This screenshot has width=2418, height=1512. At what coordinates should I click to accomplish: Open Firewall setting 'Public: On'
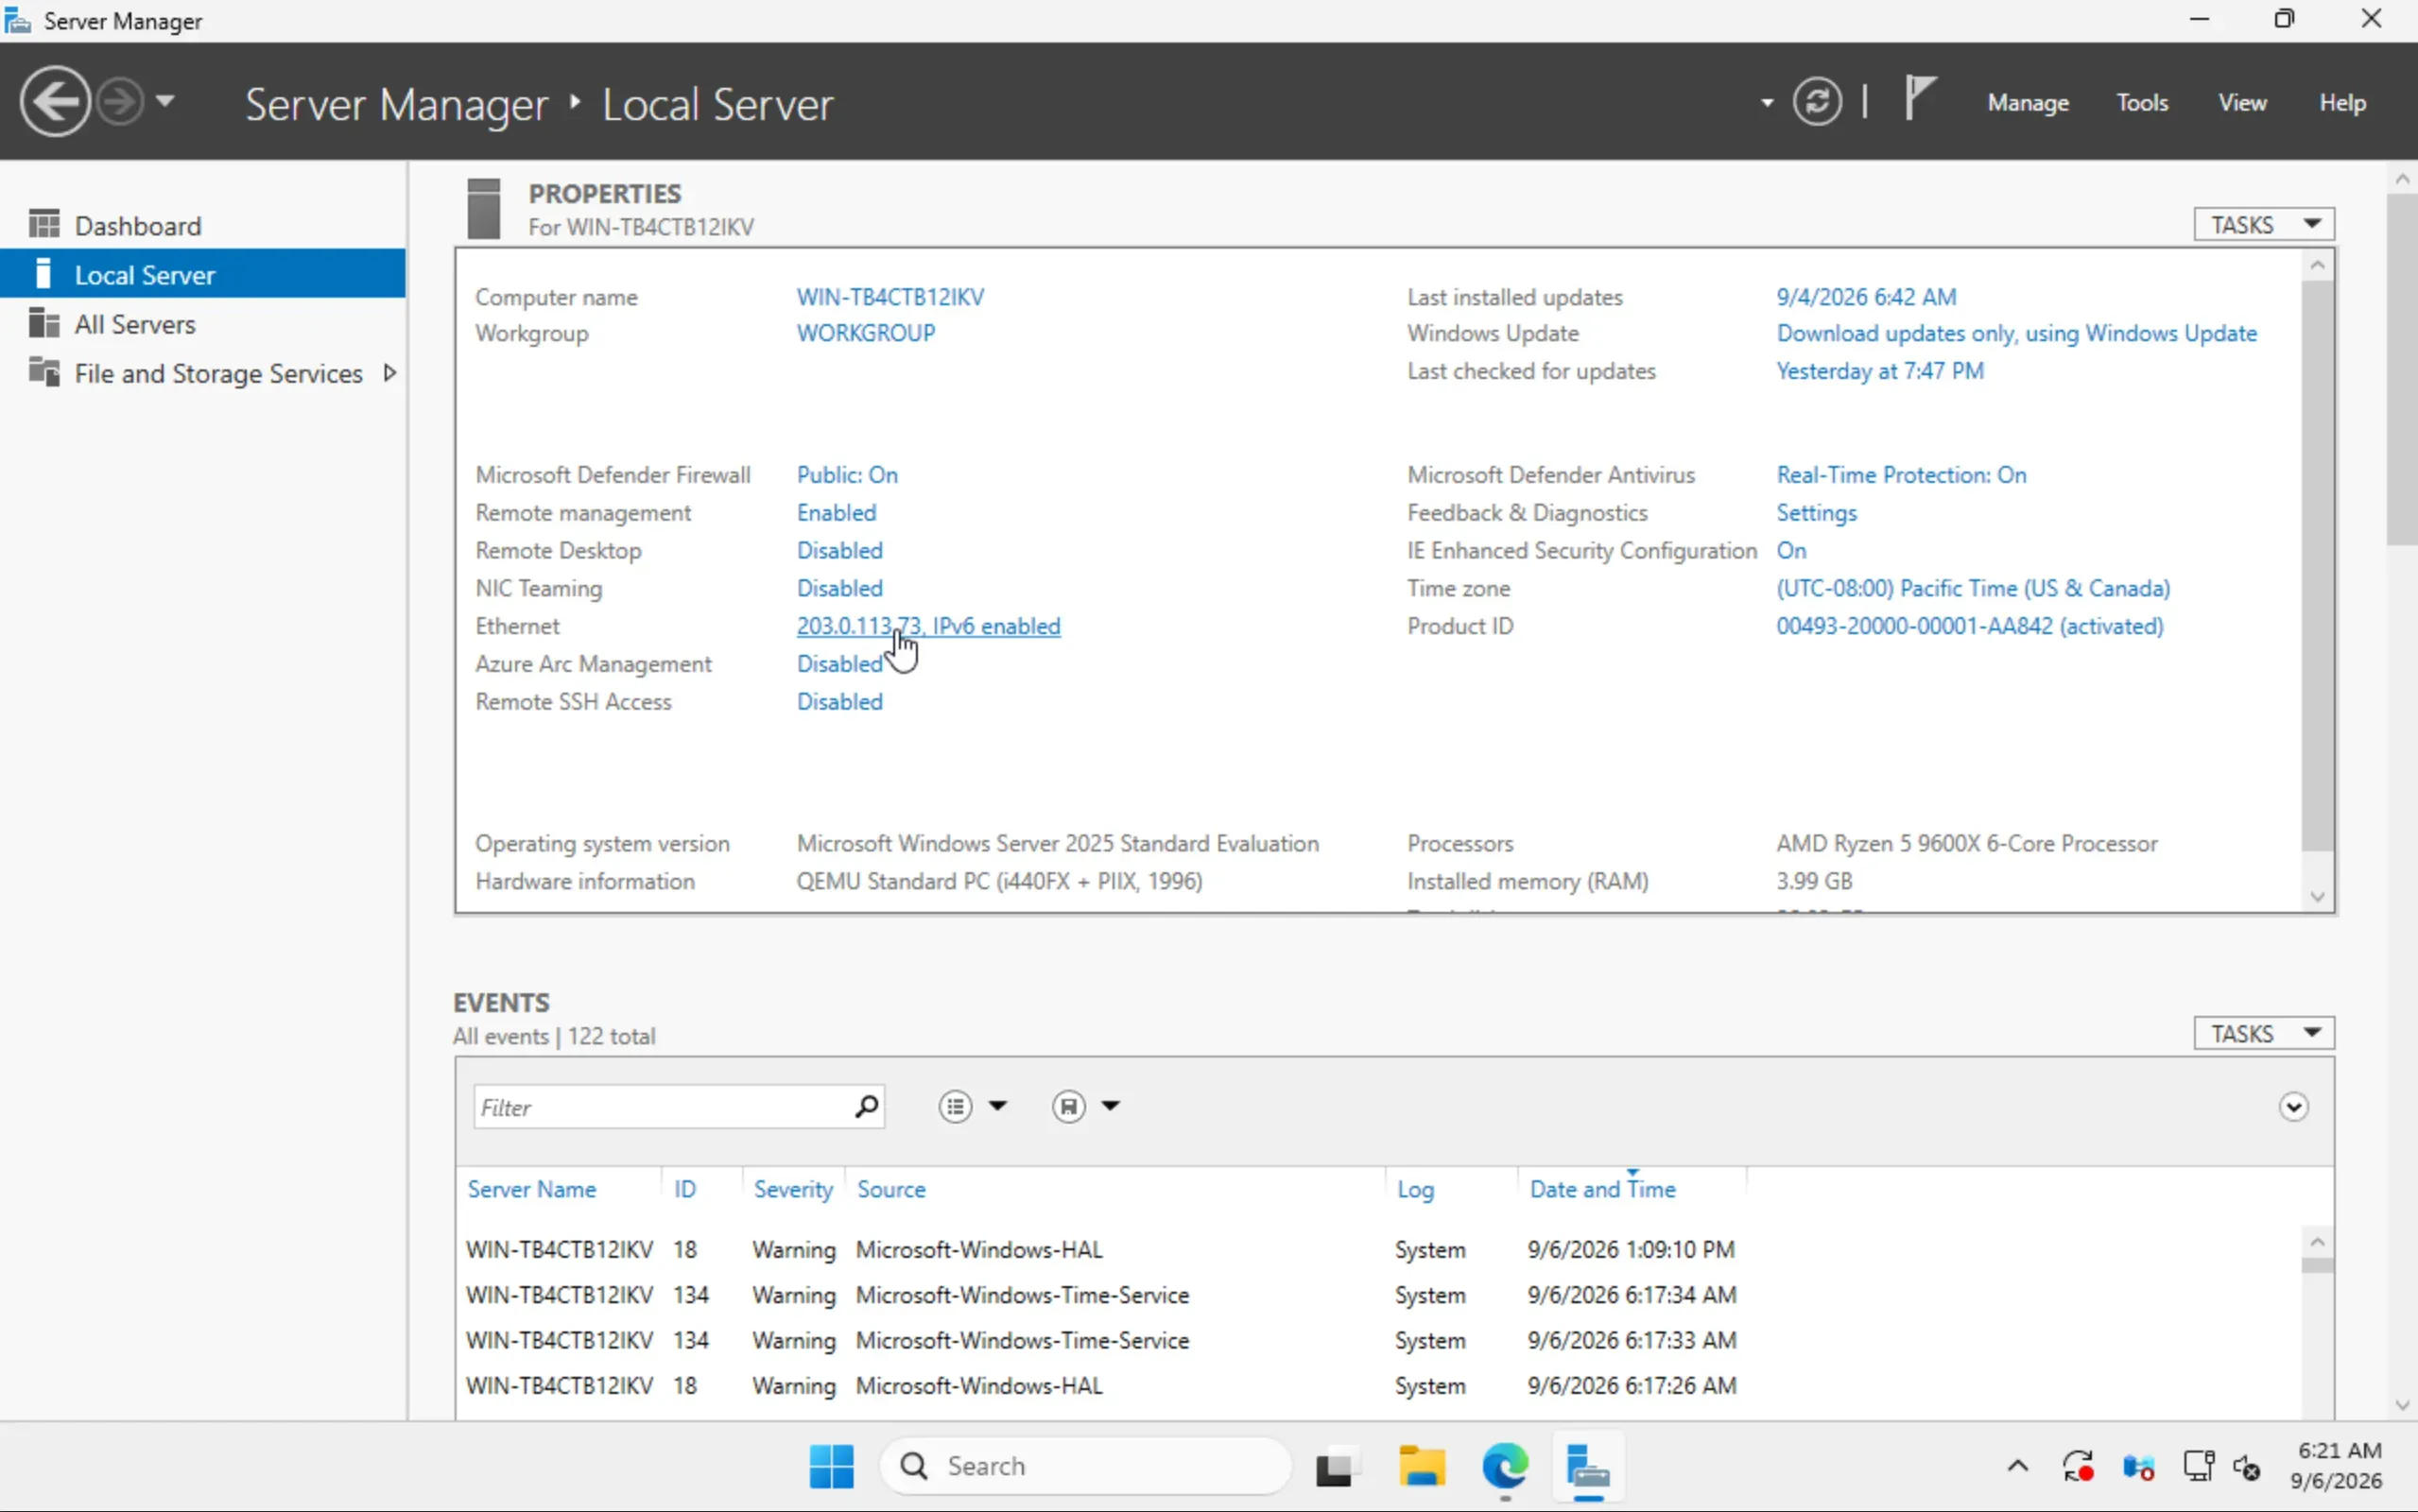(x=847, y=475)
